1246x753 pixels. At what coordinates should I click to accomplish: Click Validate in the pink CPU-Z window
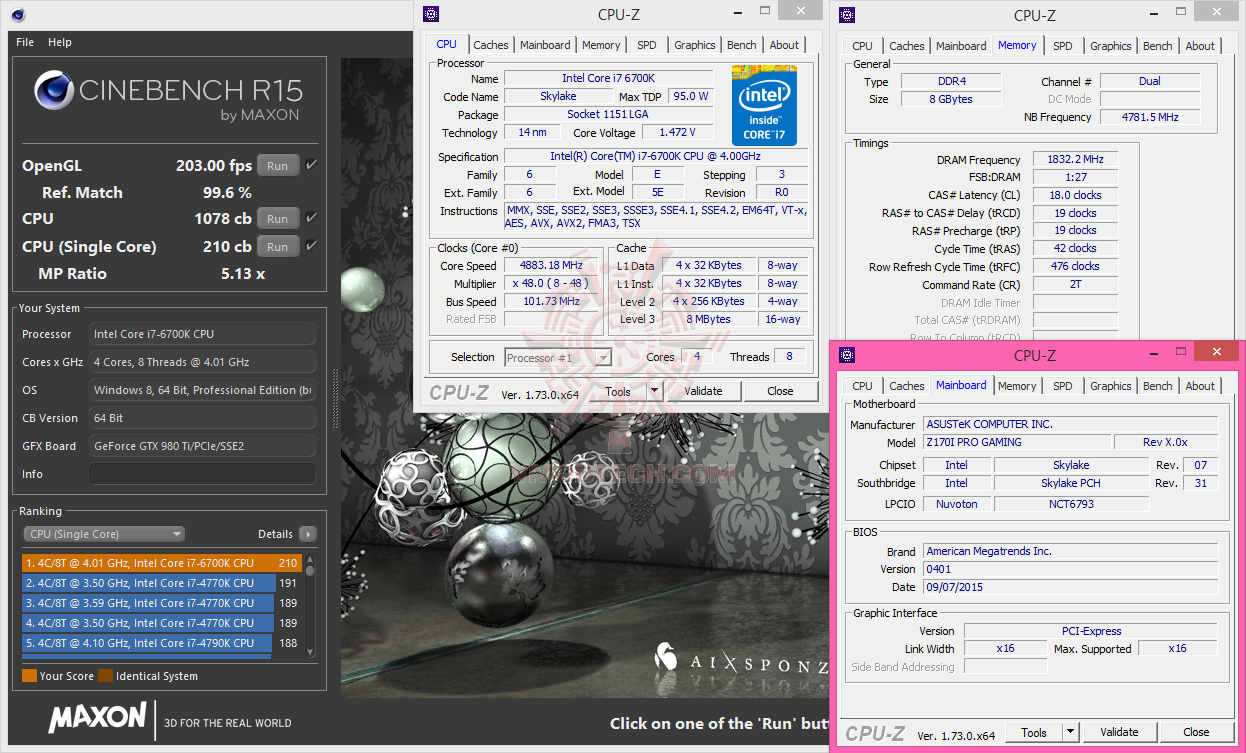click(1119, 731)
